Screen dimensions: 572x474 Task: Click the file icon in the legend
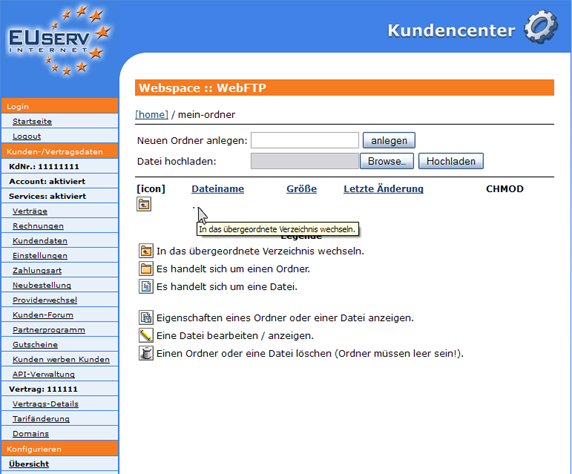point(146,287)
